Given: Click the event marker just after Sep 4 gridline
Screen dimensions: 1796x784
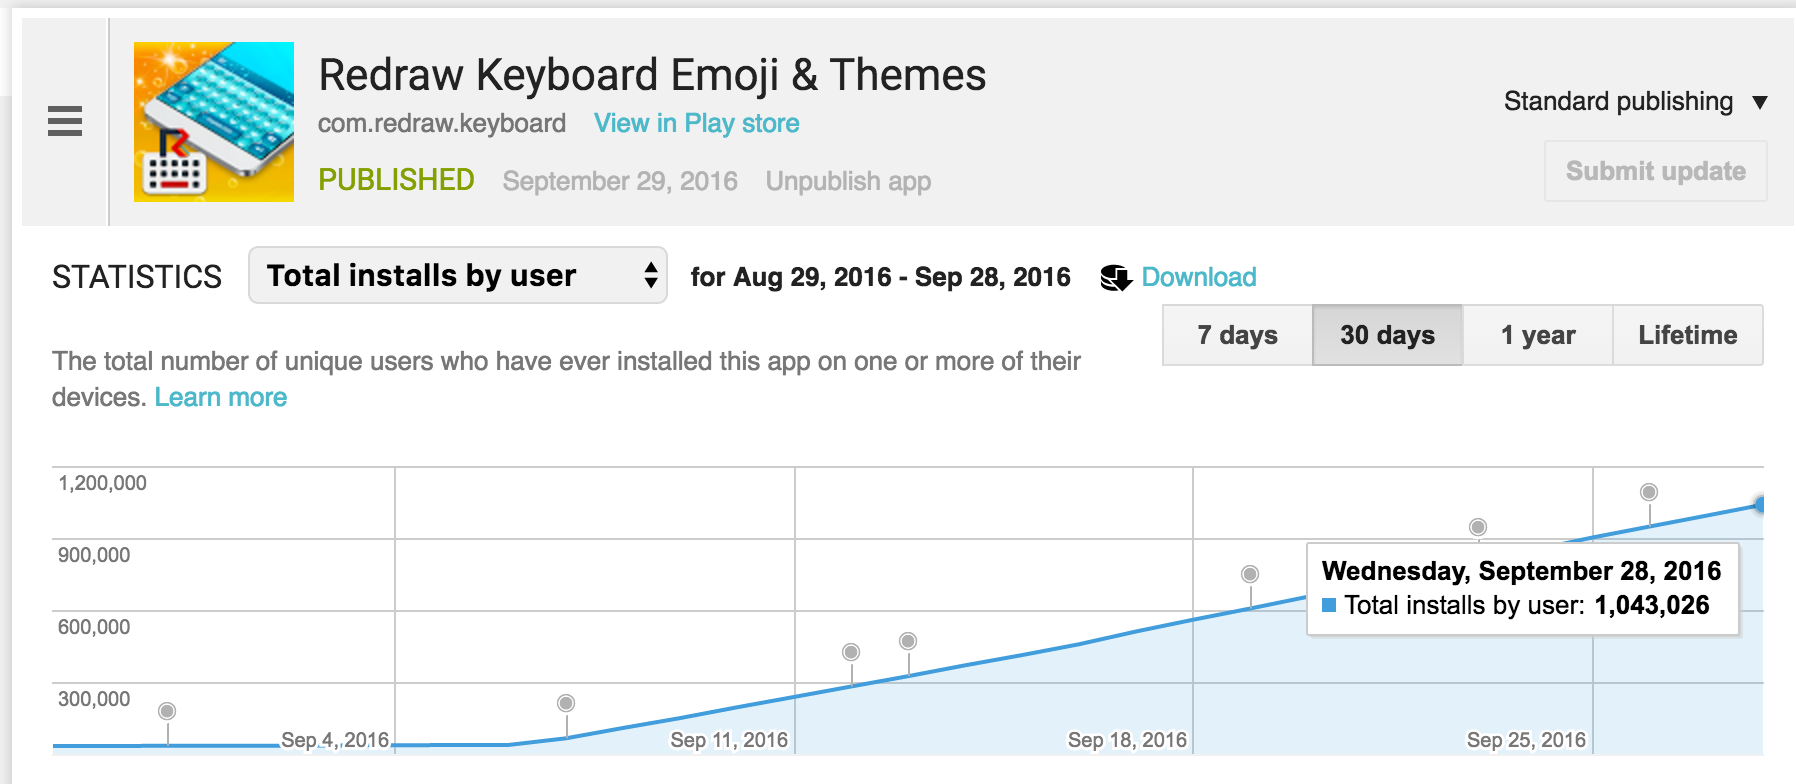Looking at the screenshot, I should pos(566,703).
